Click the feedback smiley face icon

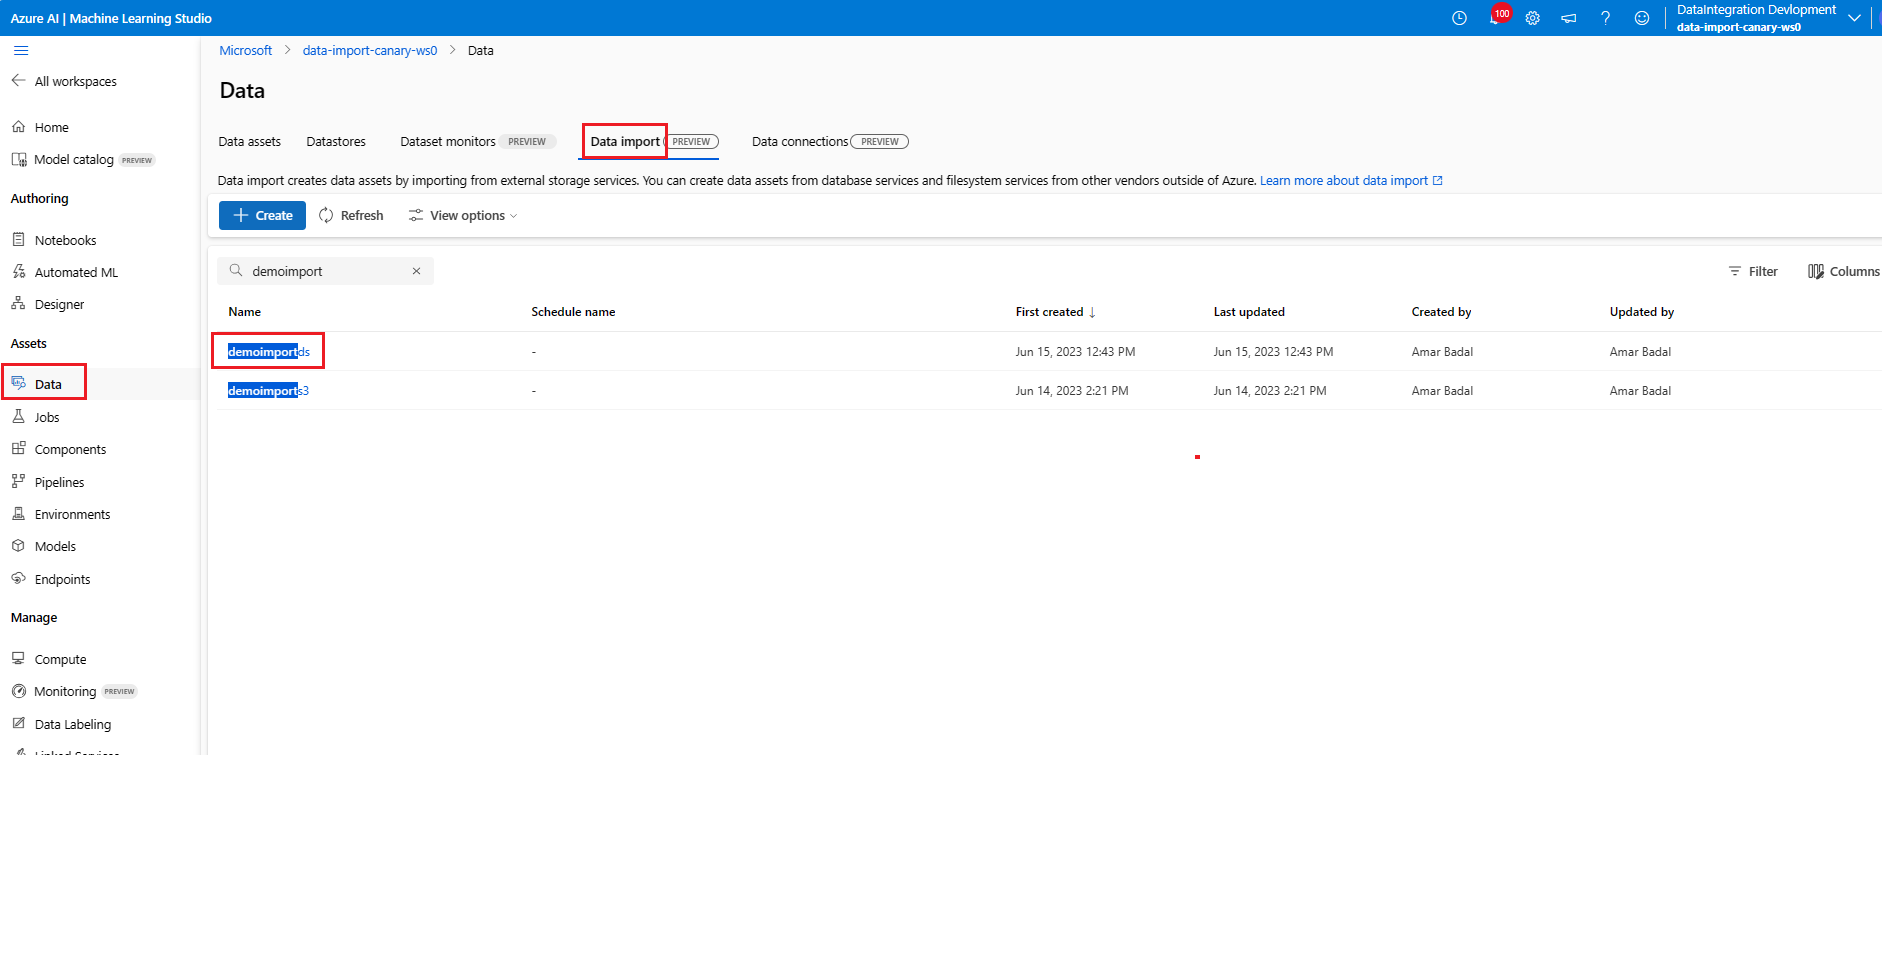pos(1641,18)
